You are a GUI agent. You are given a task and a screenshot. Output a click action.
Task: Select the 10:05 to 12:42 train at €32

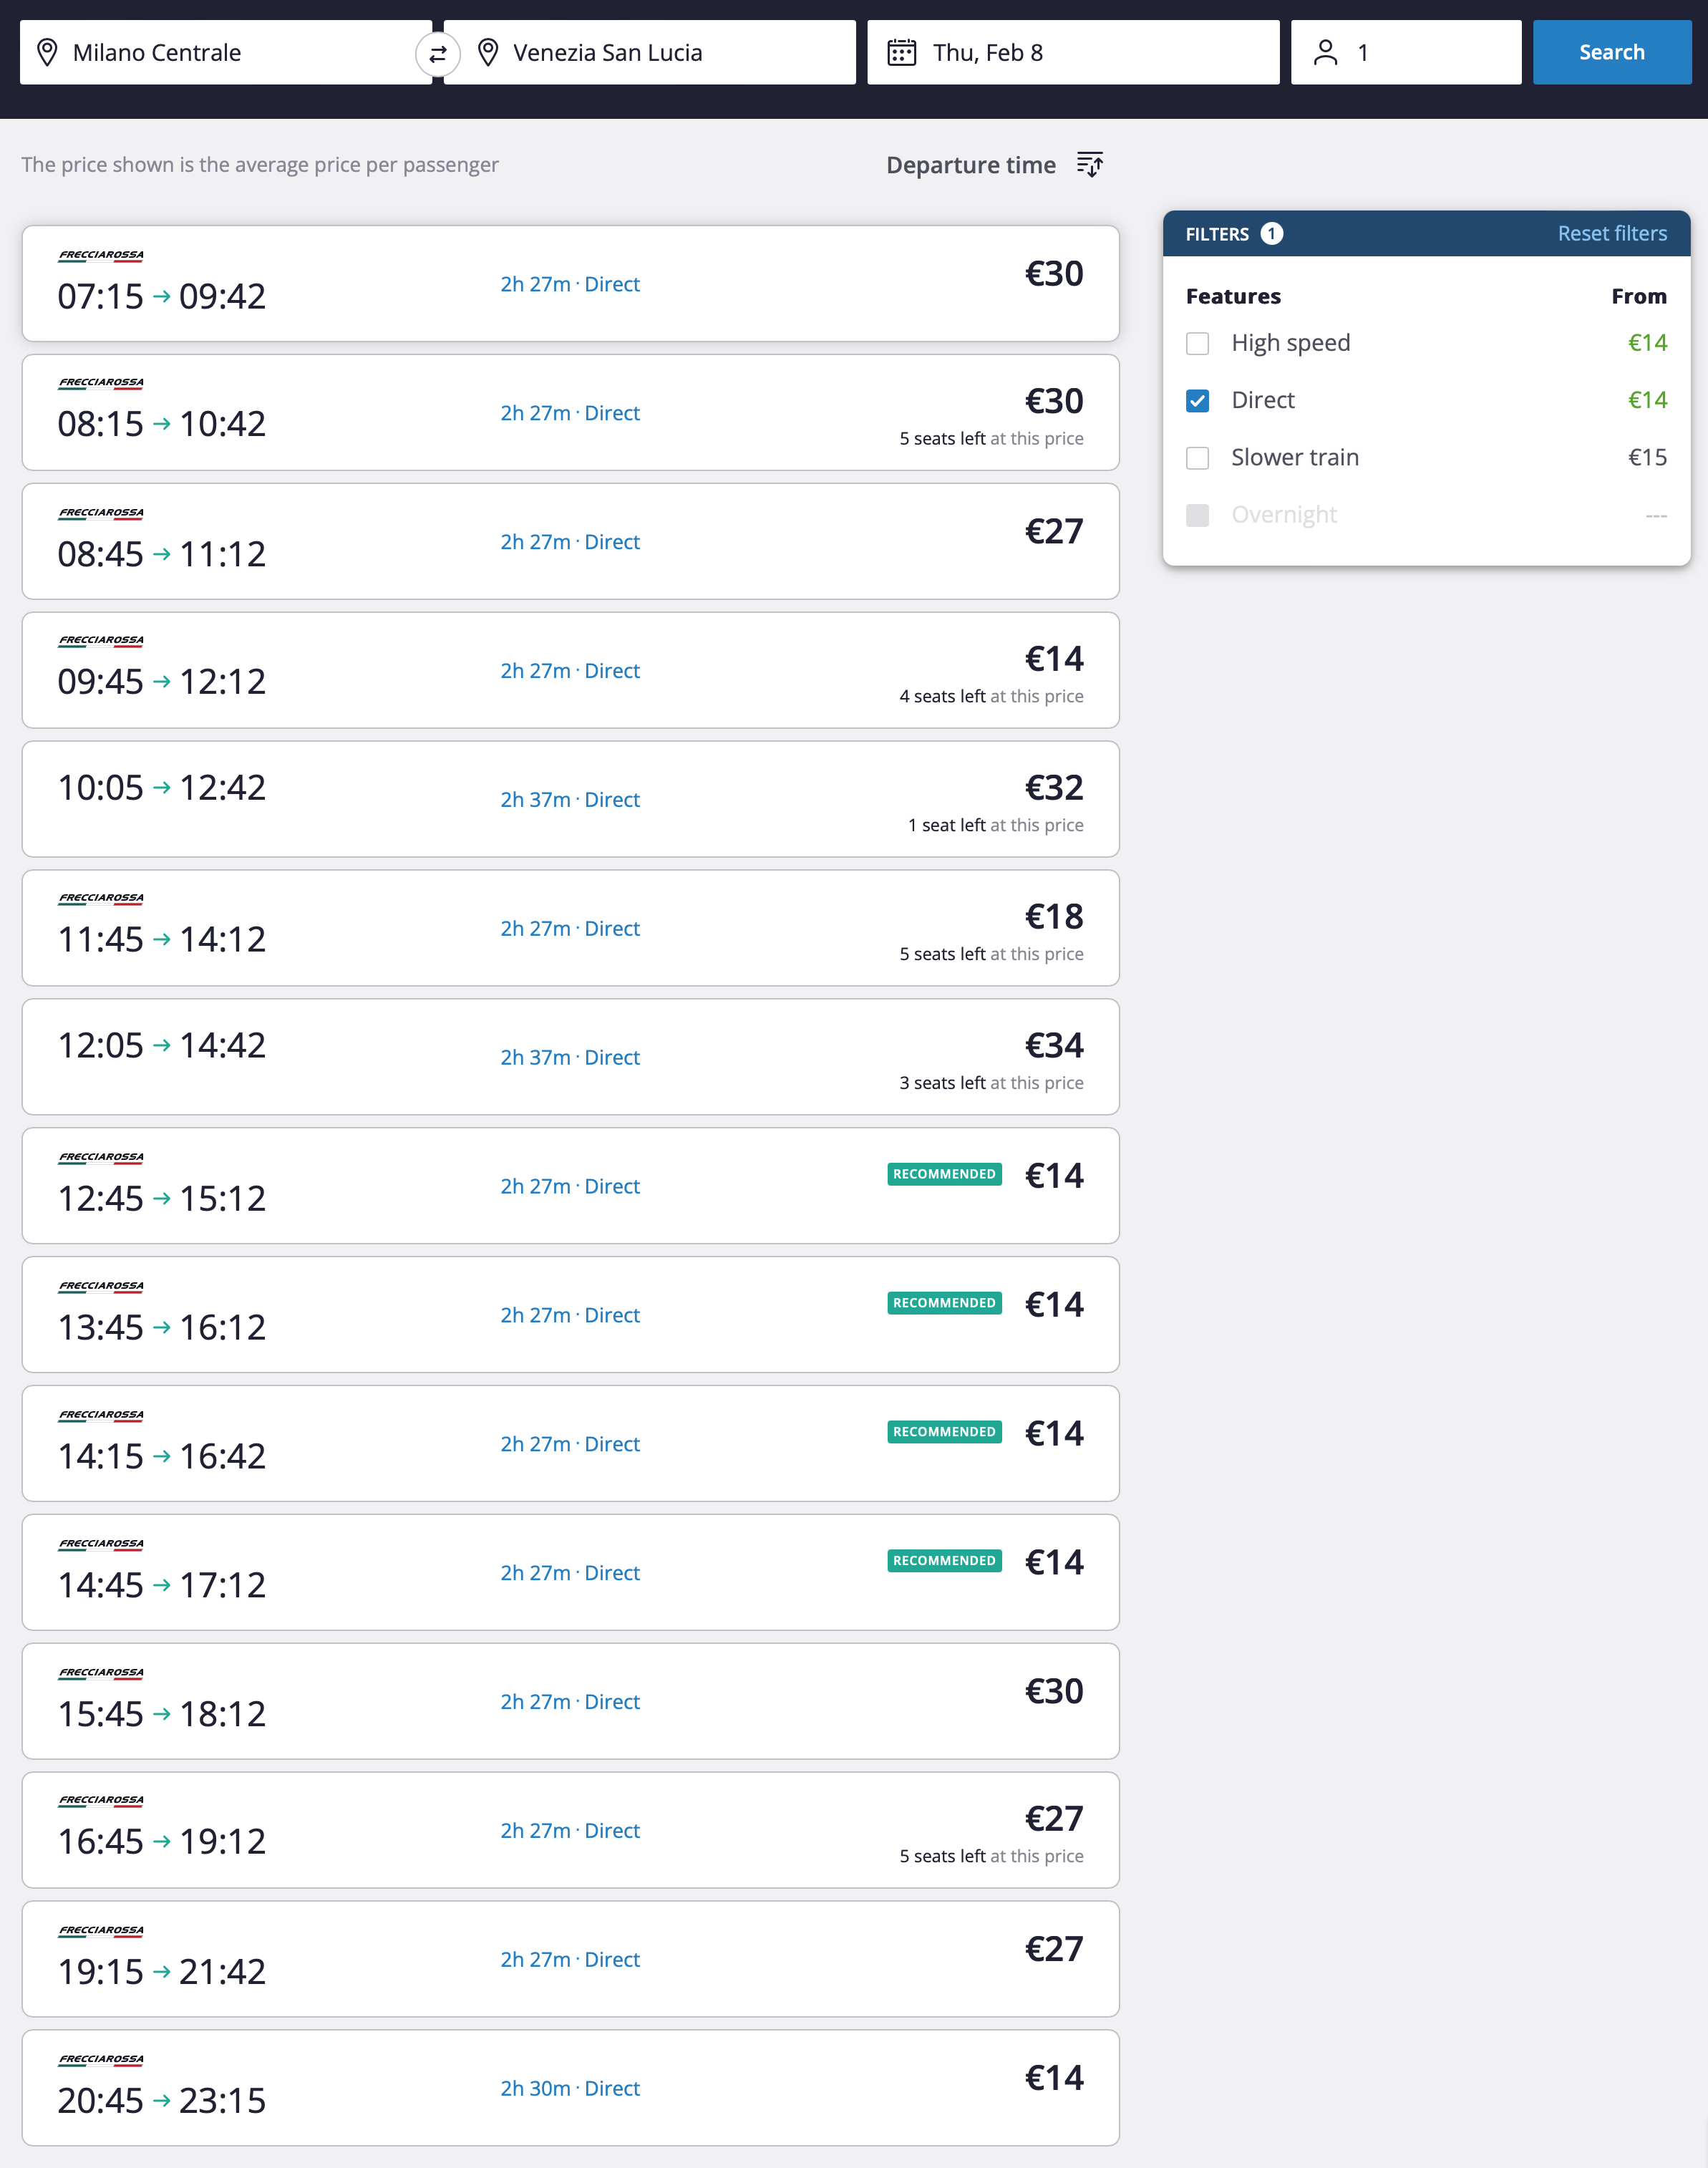570,799
